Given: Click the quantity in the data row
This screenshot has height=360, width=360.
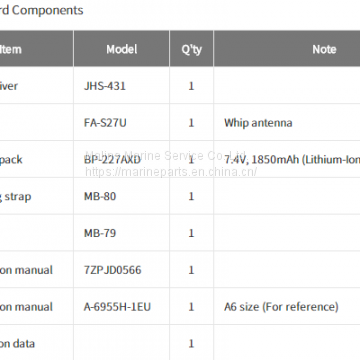Looking at the screenshot, I should pyautogui.click(x=191, y=344).
